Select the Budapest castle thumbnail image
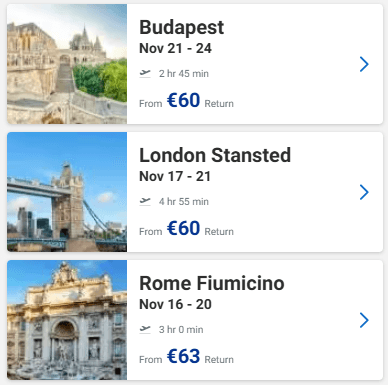Screen dimensions: 388x385 pyautogui.click(x=67, y=64)
